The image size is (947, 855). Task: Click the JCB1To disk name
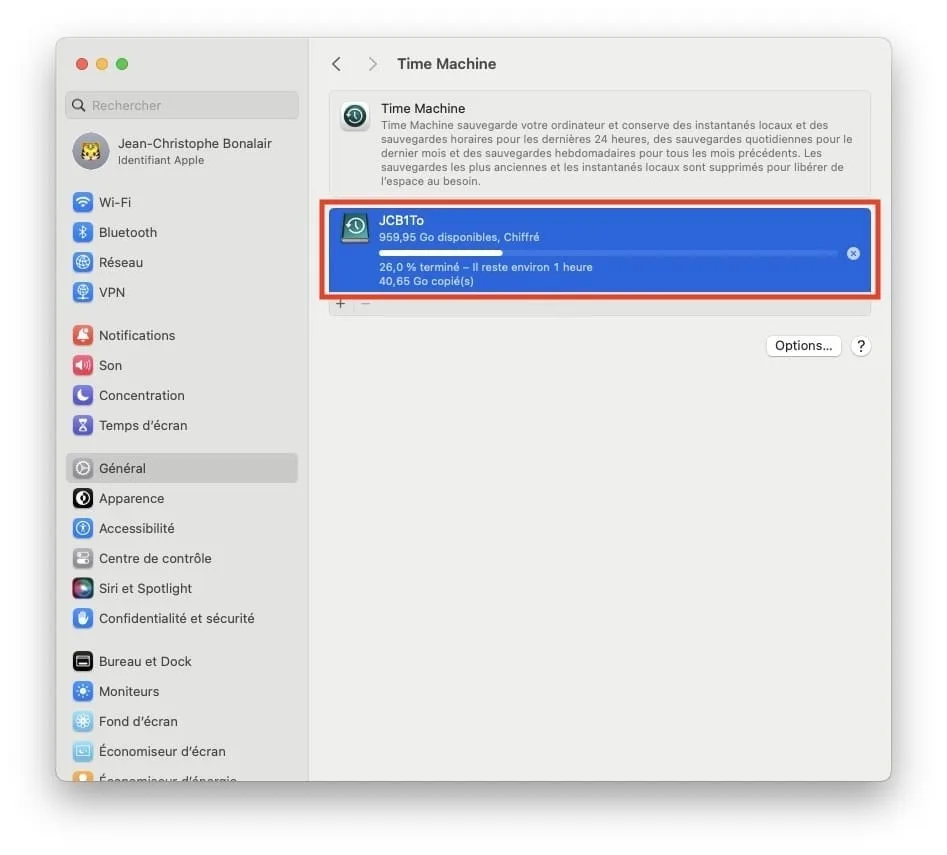401,220
